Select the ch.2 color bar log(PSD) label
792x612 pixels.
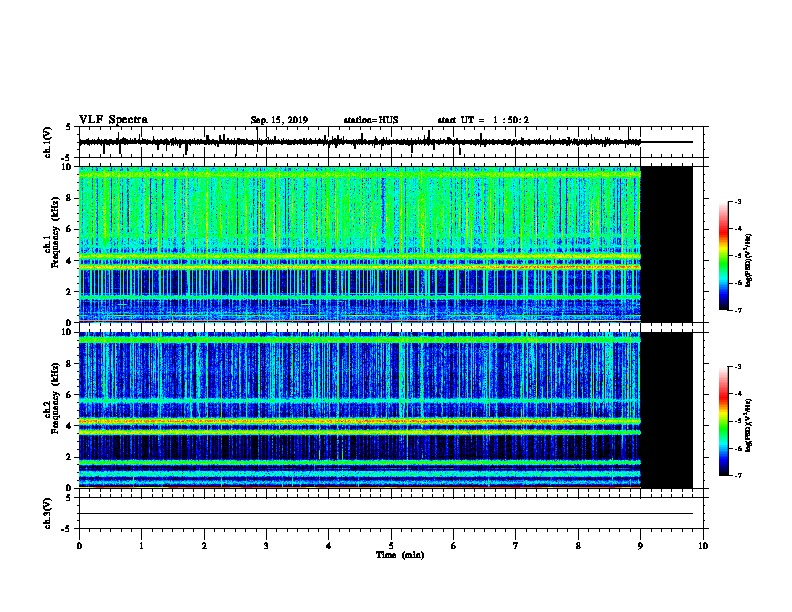(748, 425)
